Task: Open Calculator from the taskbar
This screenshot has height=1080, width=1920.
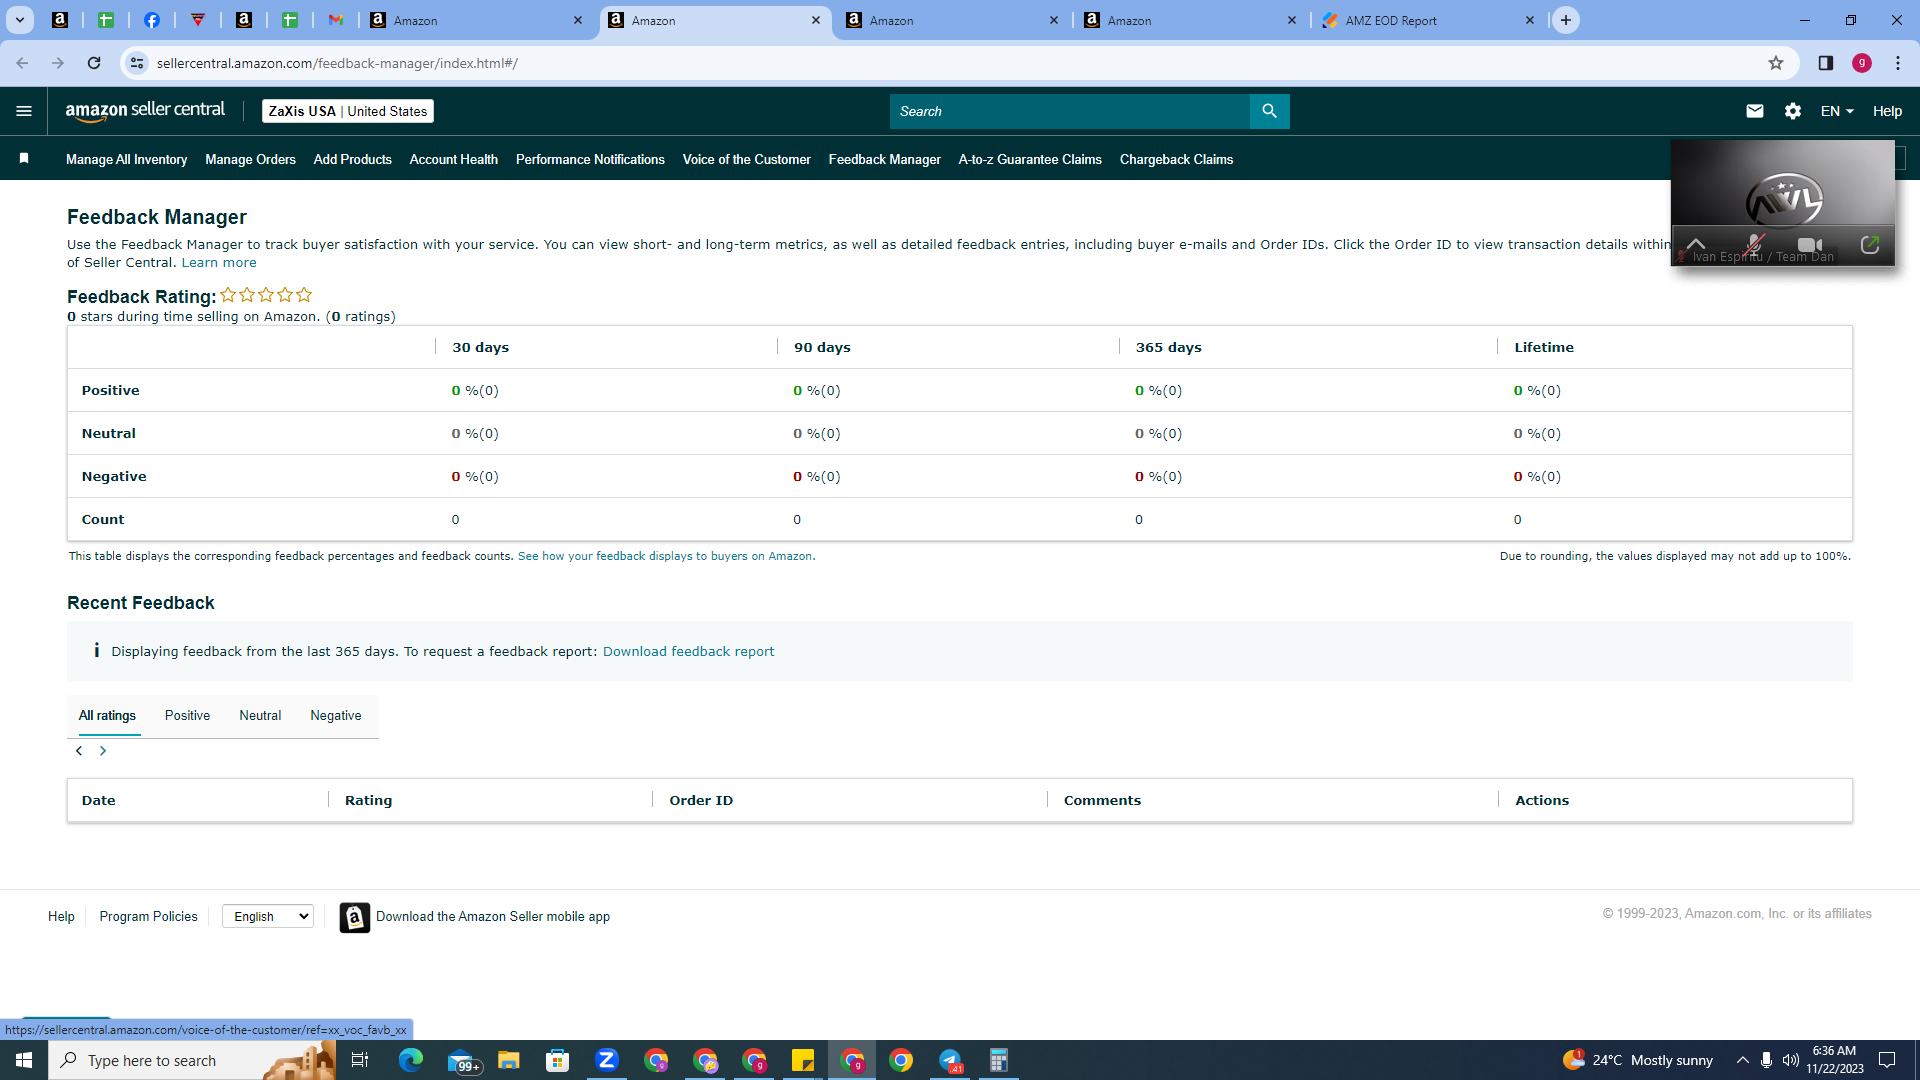Action: (x=999, y=1060)
